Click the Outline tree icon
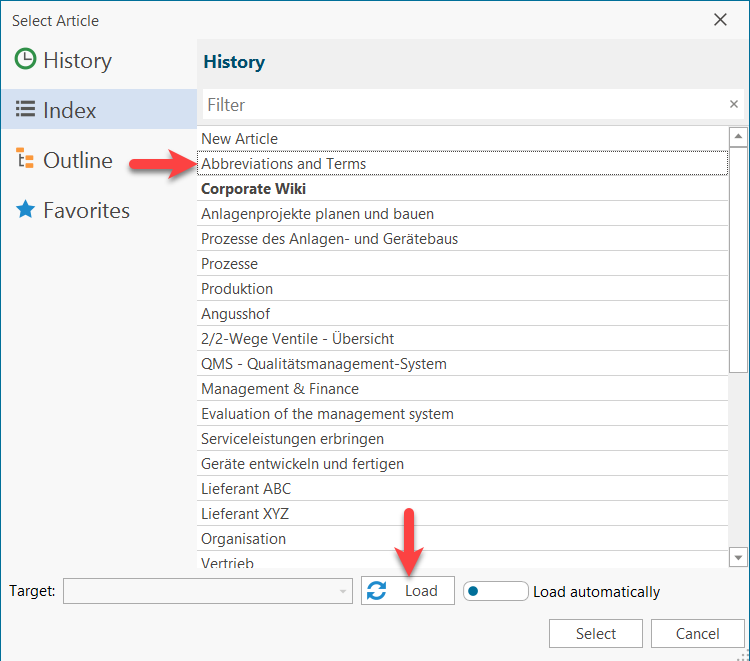Image resolution: width=750 pixels, height=661 pixels. pyautogui.click(x=25, y=160)
